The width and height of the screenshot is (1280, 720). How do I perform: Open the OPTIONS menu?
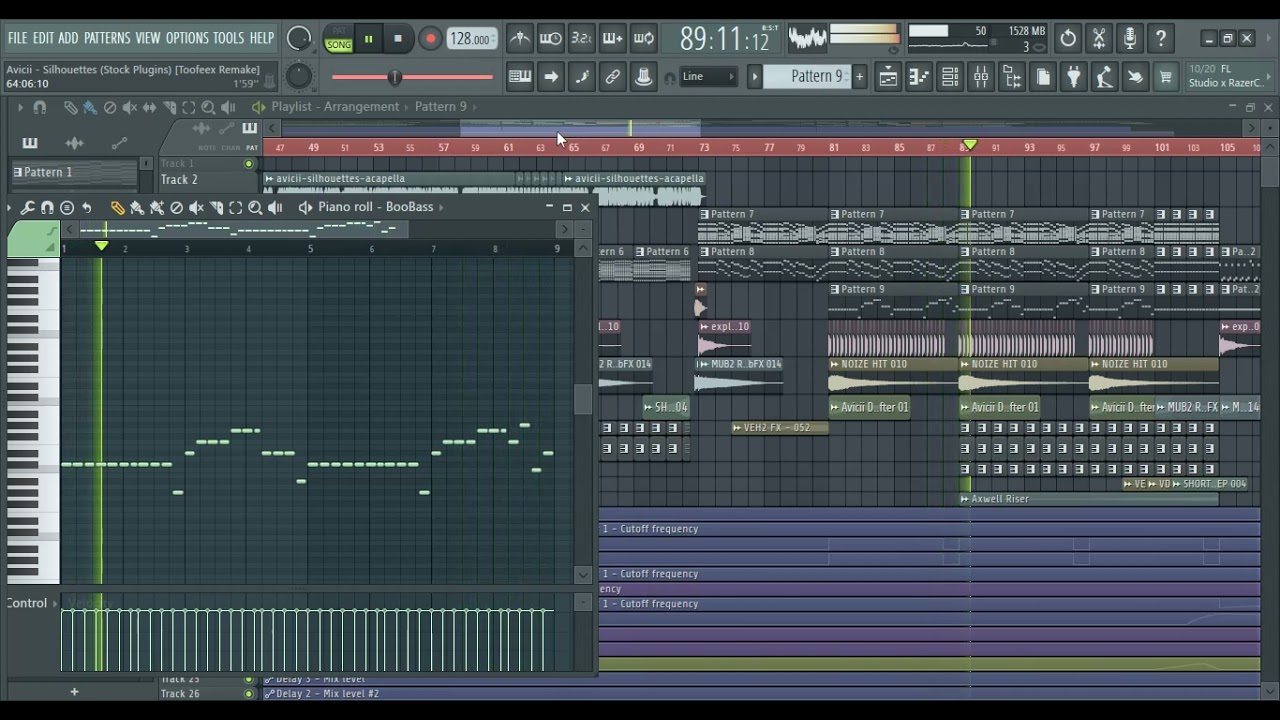coord(187,38)
